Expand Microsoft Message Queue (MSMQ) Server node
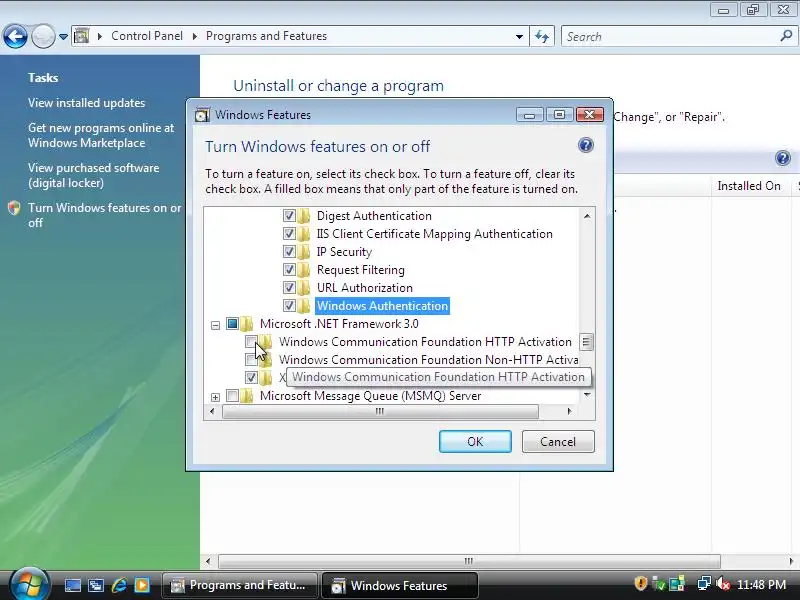Image resolution: width=800 pixels, height=600 pixels. click(215, 397)
